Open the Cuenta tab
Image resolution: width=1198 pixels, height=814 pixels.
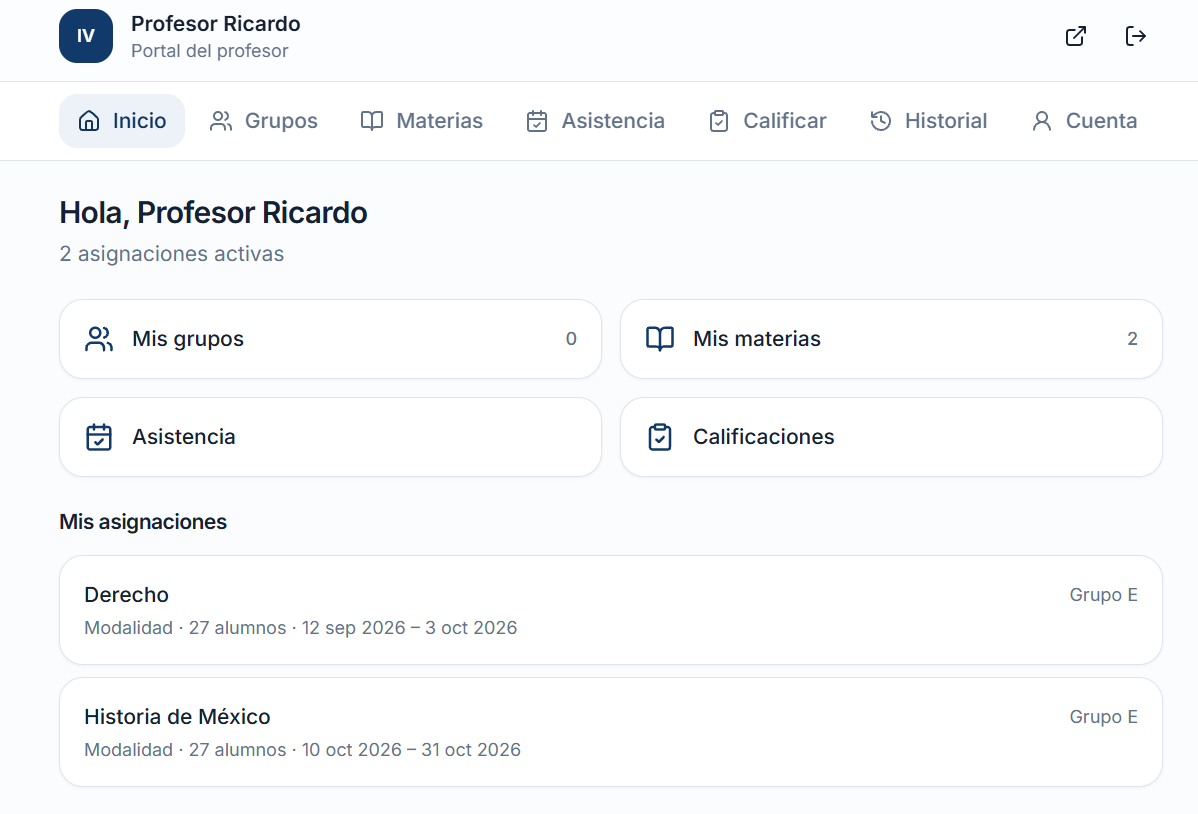click(x=1084, y=121)
